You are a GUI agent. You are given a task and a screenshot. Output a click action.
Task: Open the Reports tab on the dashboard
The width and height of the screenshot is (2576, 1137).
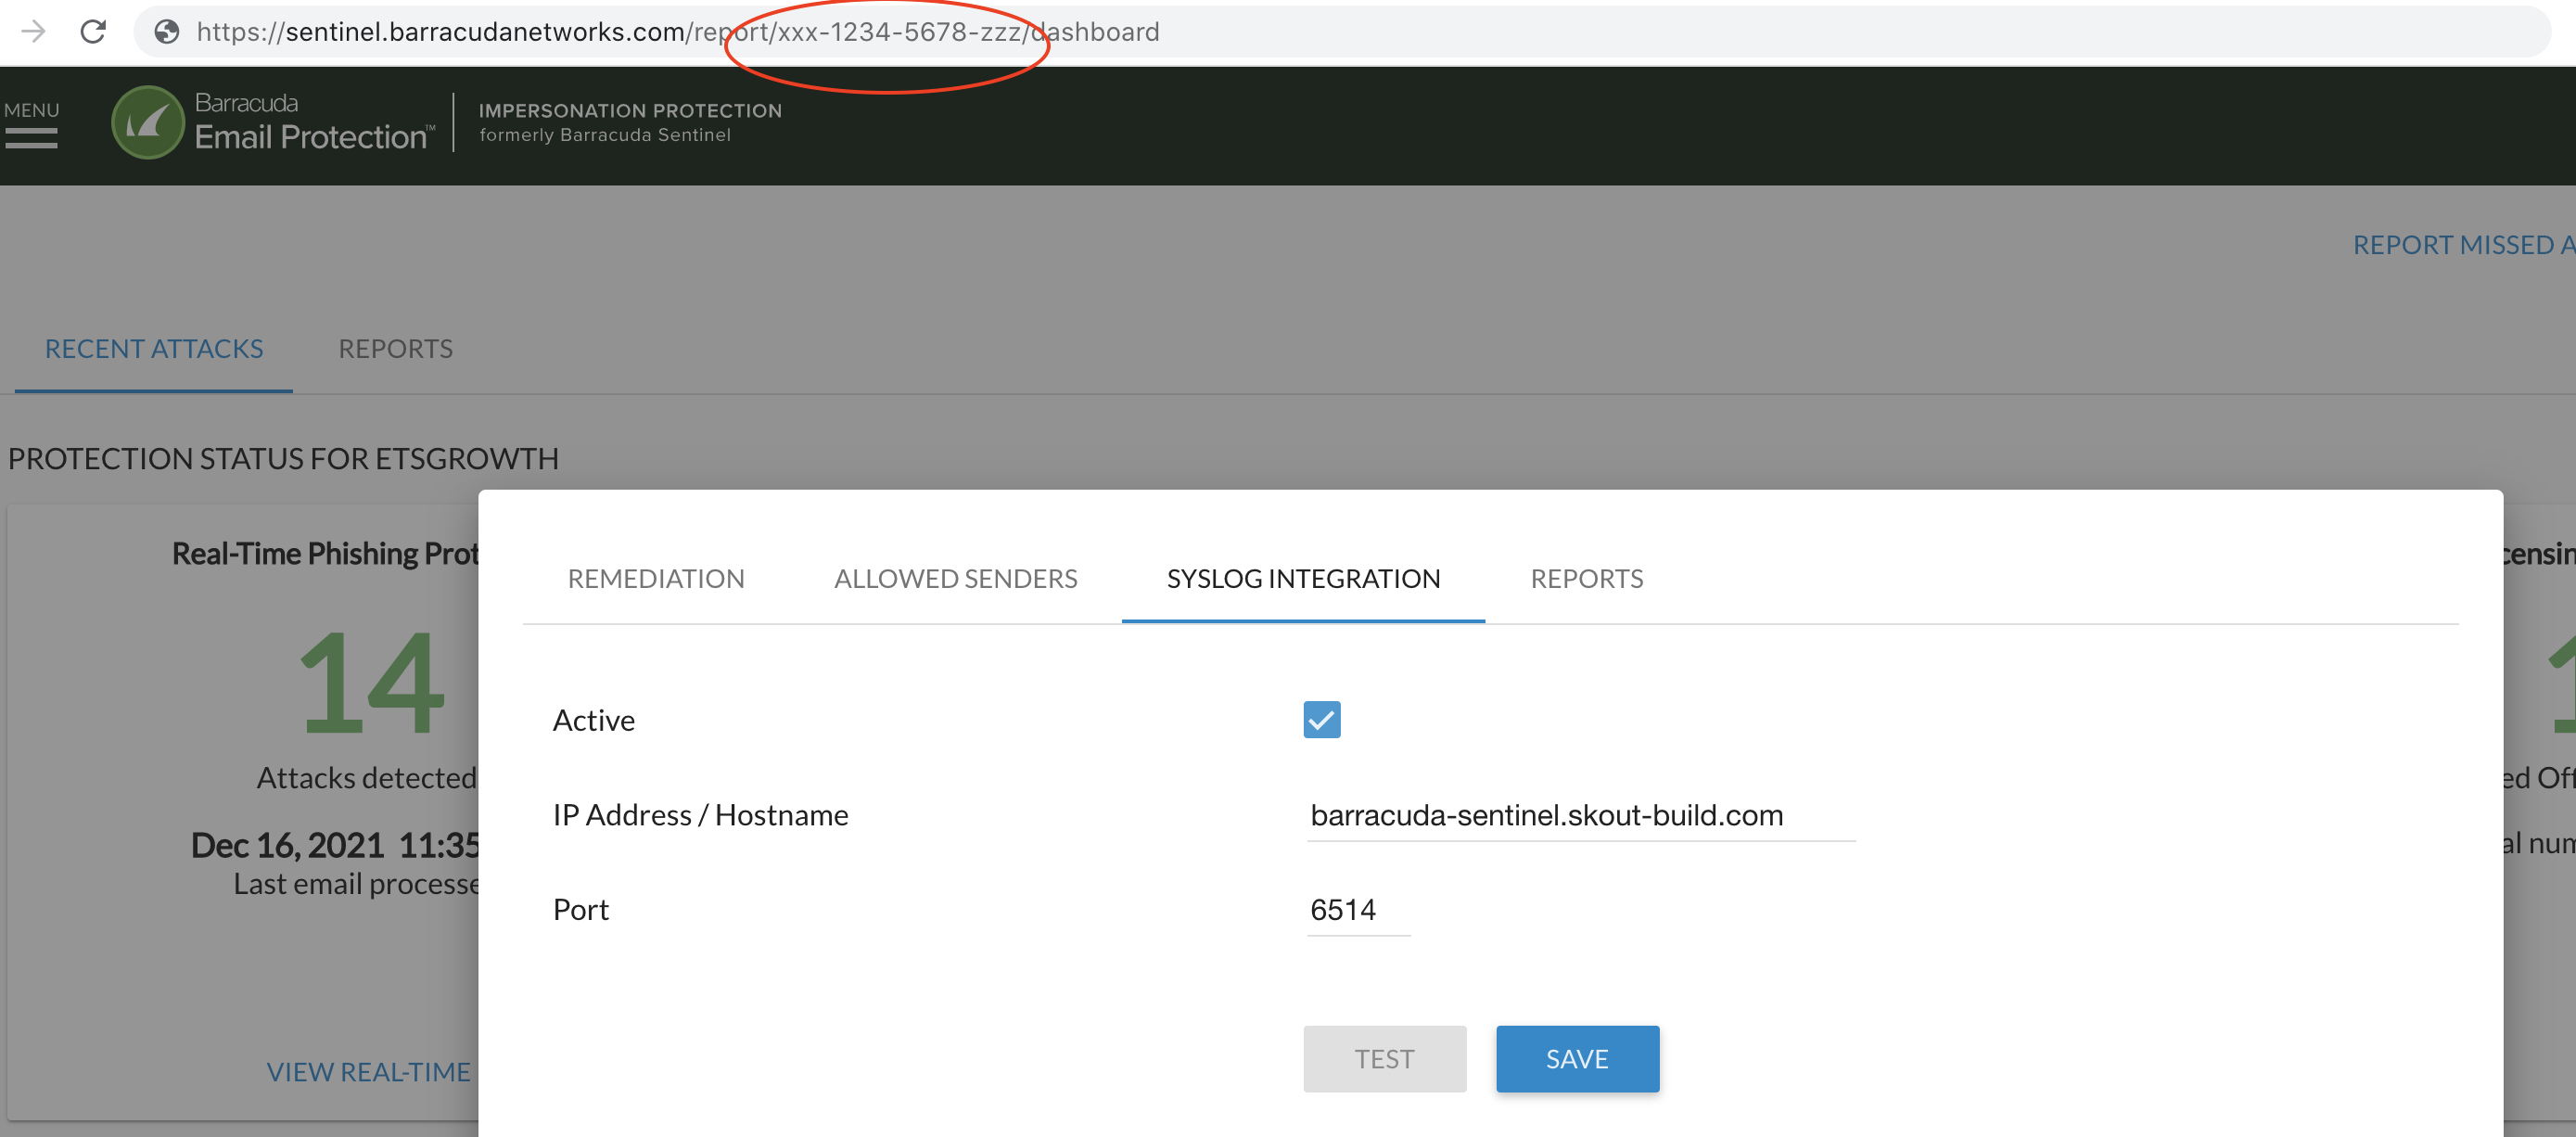tap(395, 348)
